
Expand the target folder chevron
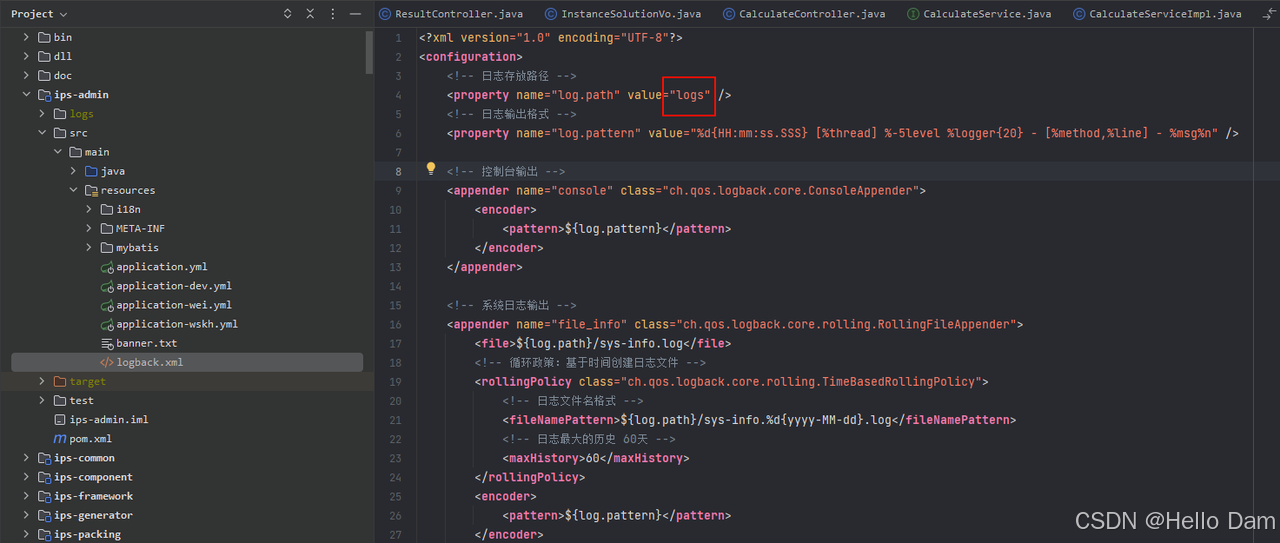[x=42, y=381]
